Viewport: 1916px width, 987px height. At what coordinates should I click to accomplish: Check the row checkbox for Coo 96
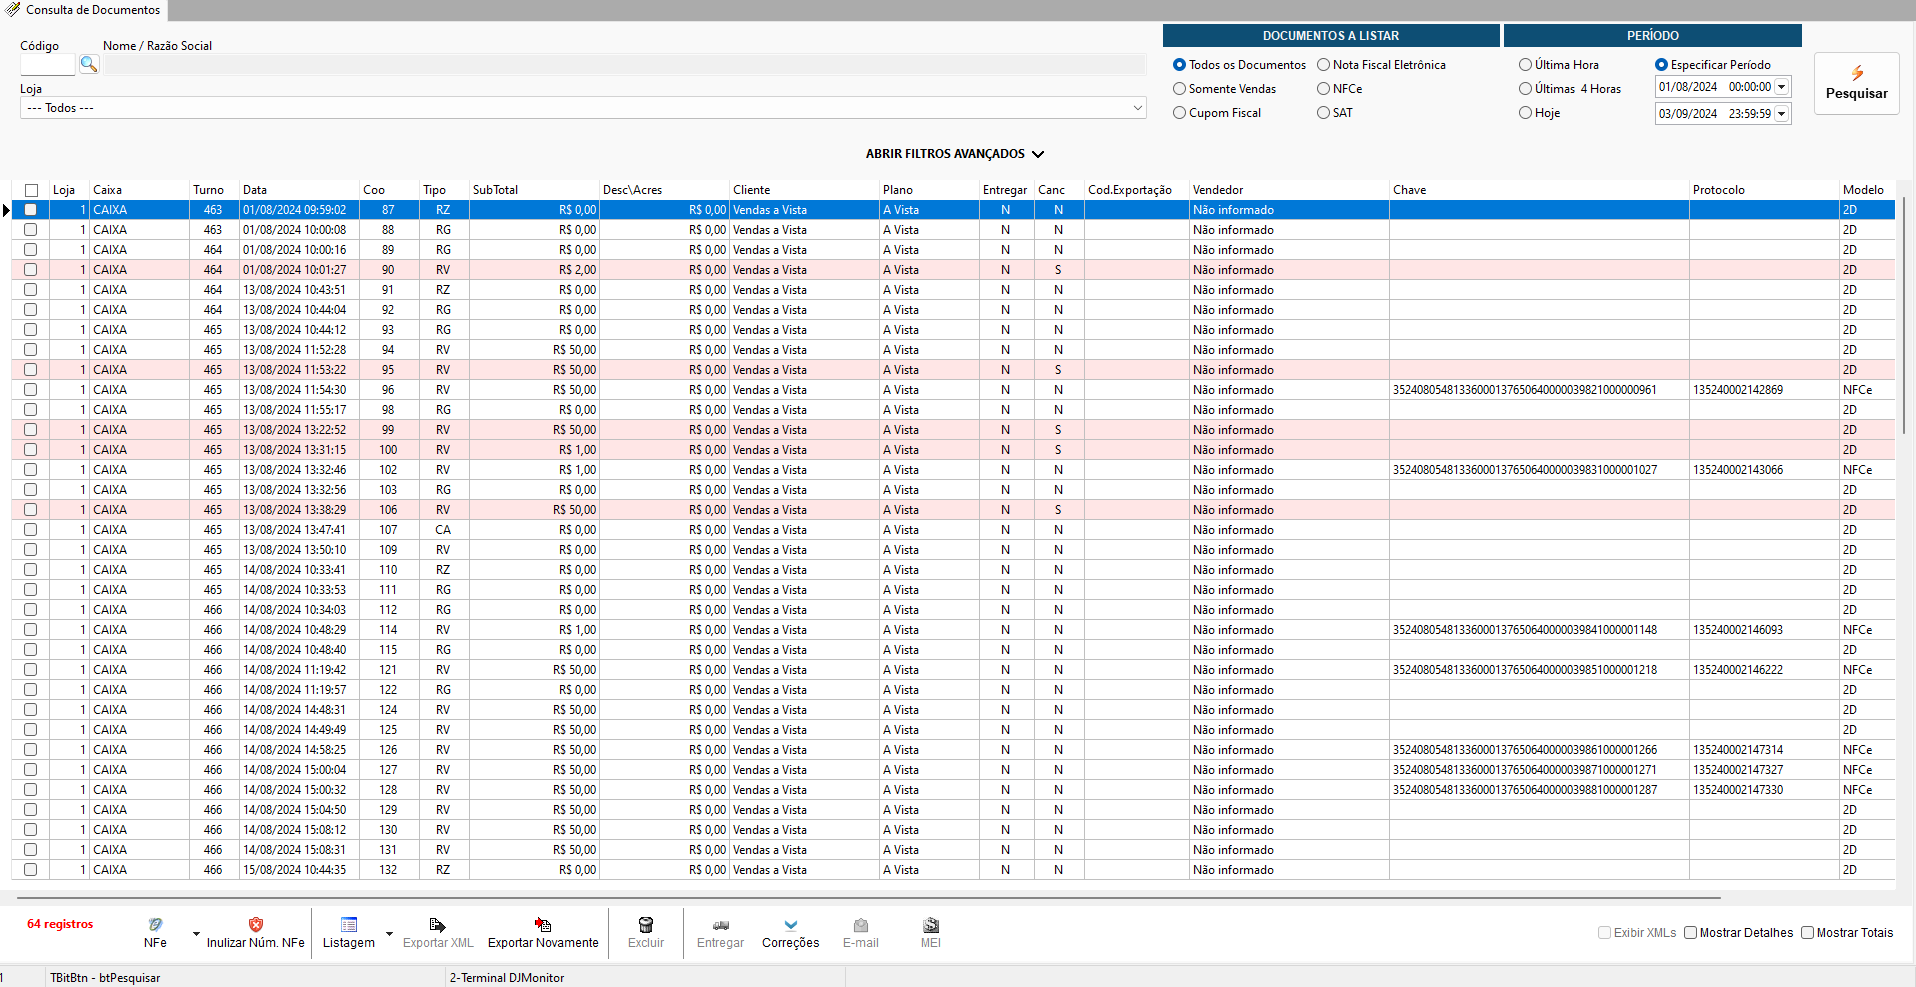coord(31,390)
